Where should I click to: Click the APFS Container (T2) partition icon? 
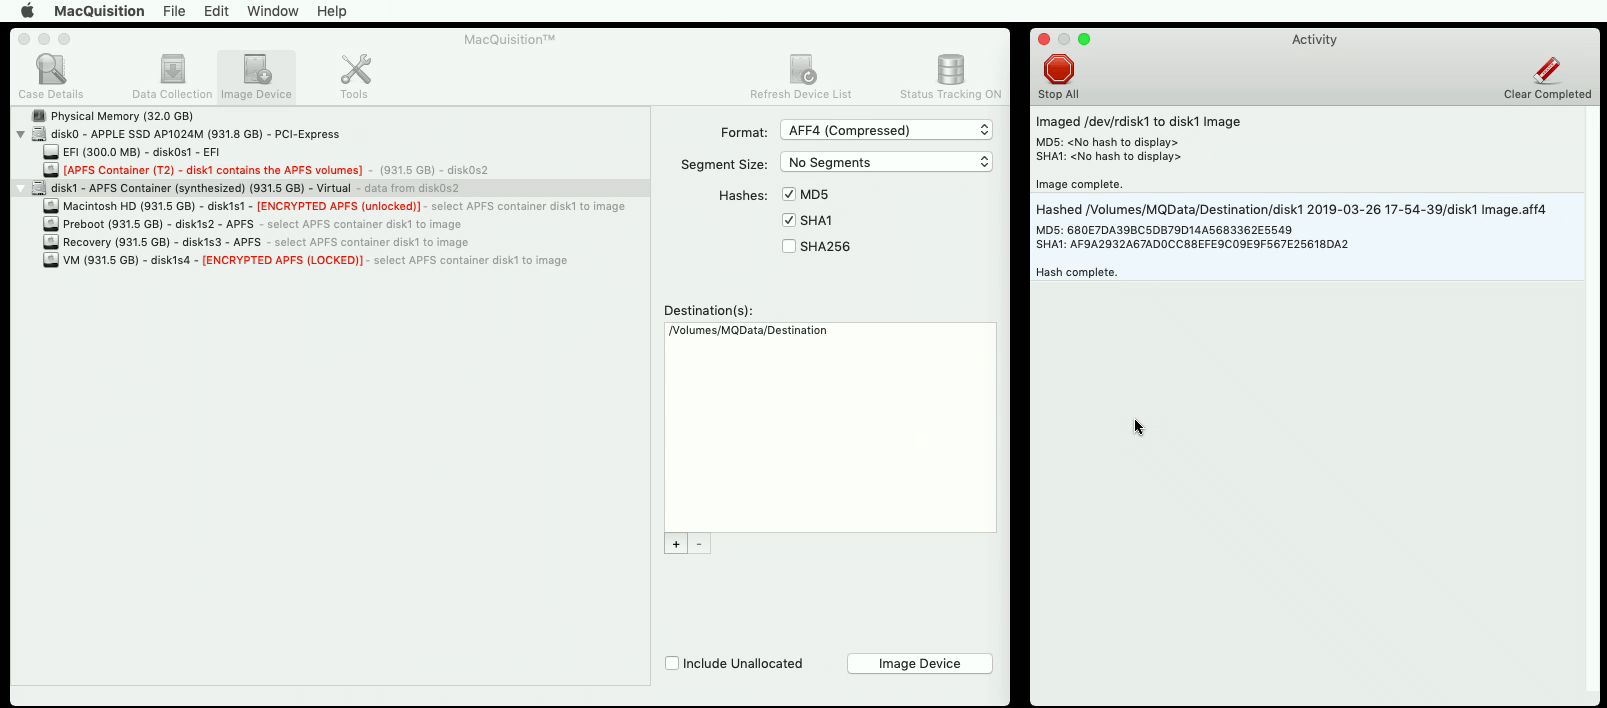[x=51, y=170]
